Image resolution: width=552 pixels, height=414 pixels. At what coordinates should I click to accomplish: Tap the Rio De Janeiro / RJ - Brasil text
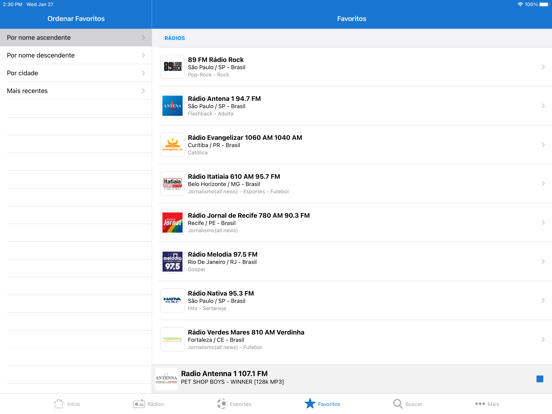[x=222, y=262]
